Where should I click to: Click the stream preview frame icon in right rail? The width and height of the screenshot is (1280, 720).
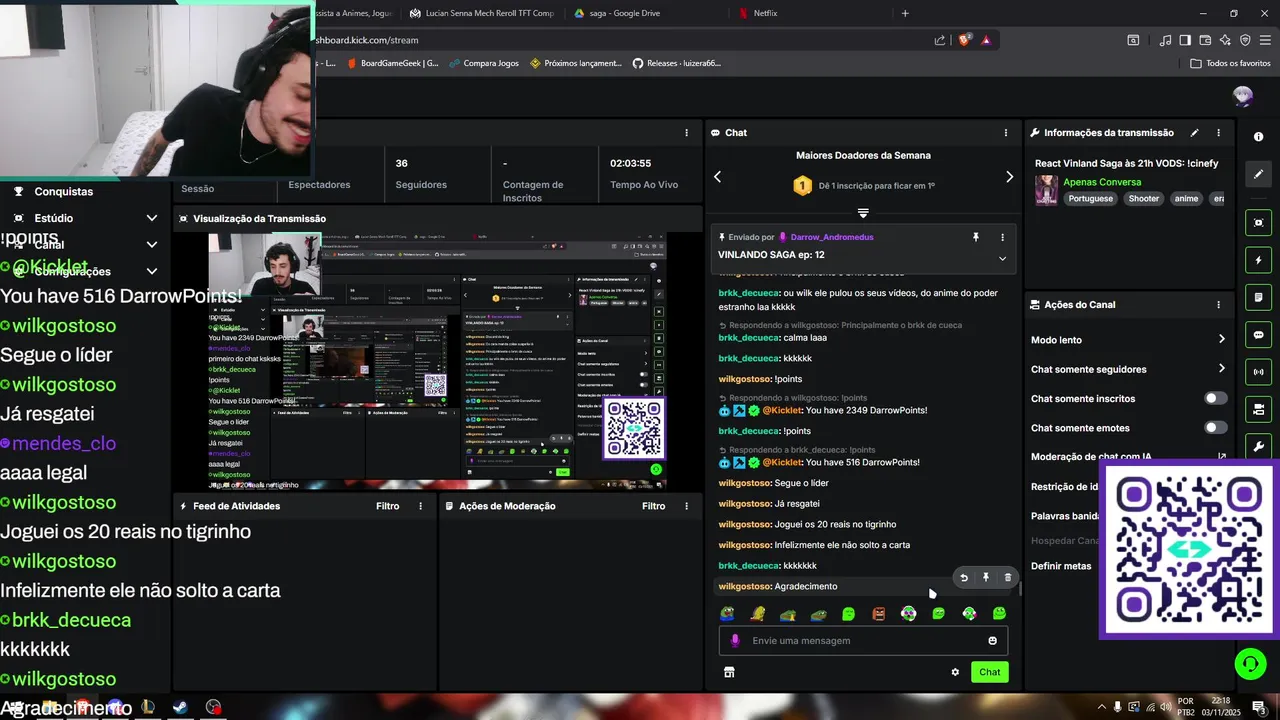pos(1258,222)
